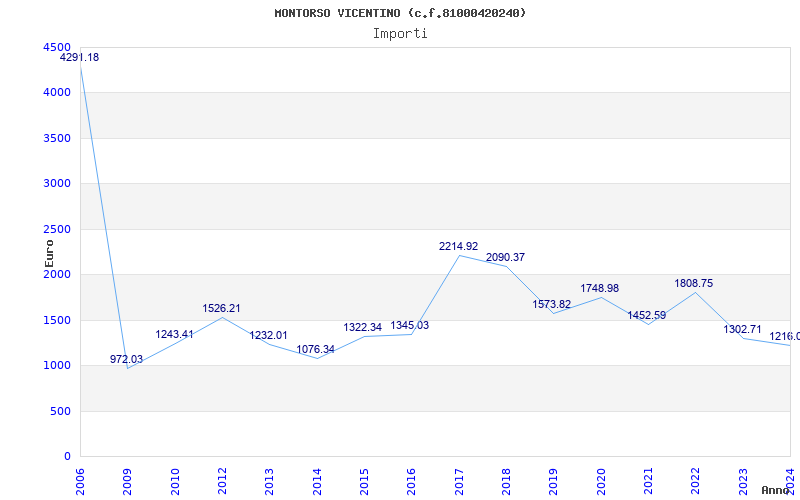Click x-axis year 2022
This screenshot has height=500, width=800.
[x=695, y=482]
